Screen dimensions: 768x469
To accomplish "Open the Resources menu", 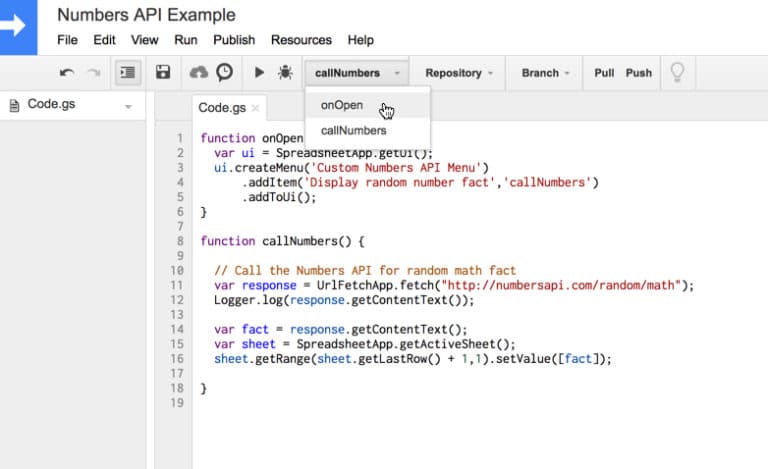I will point(301,40).
